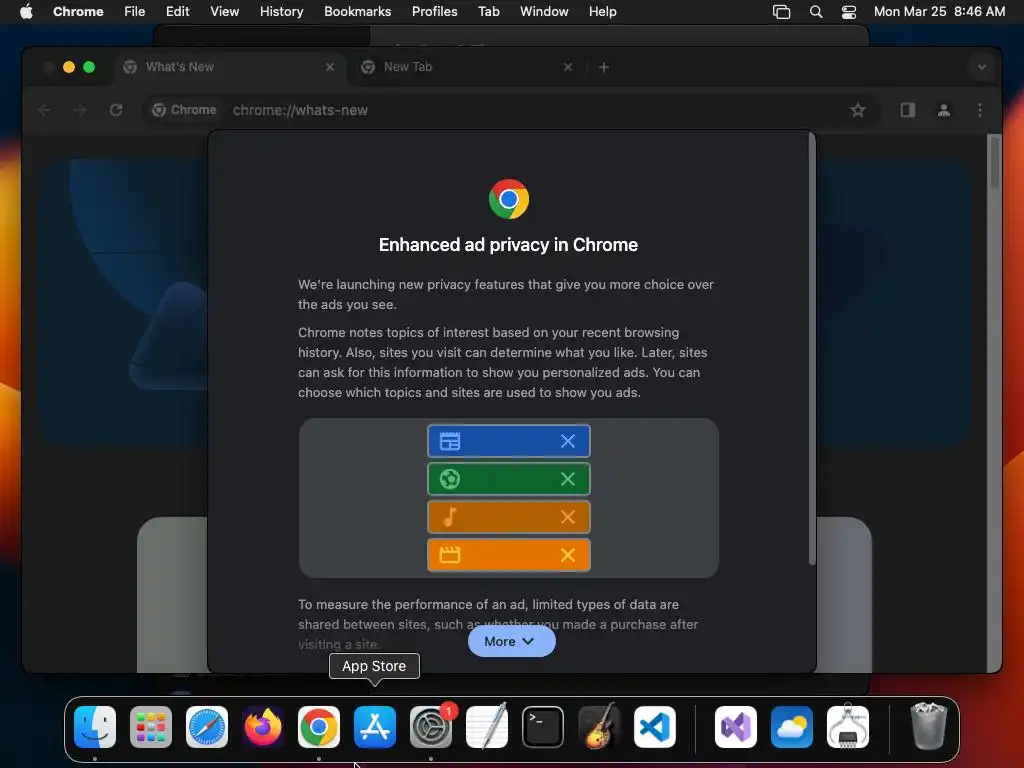
Task: Click the More button in the dialog
Action: click(511, 642)
